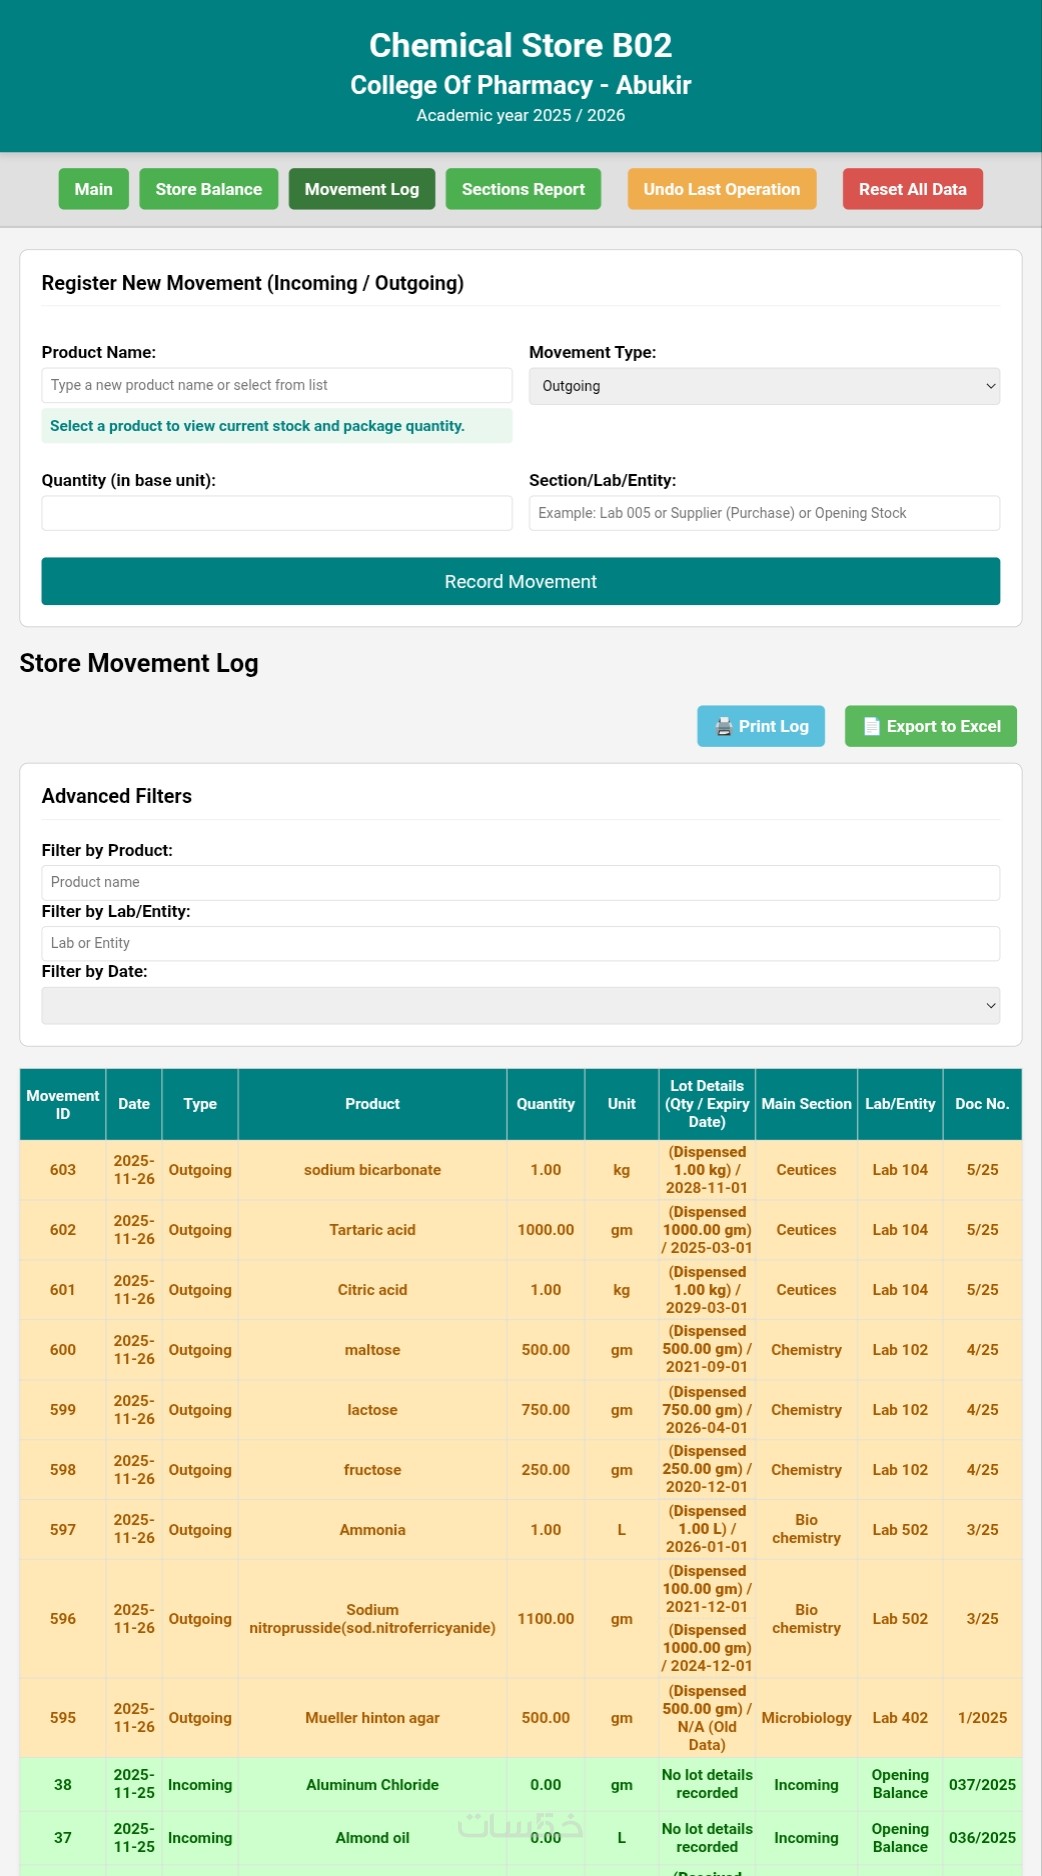Focus the Filter by Lab/Entity field
1042x1876 pixels.
520,944
